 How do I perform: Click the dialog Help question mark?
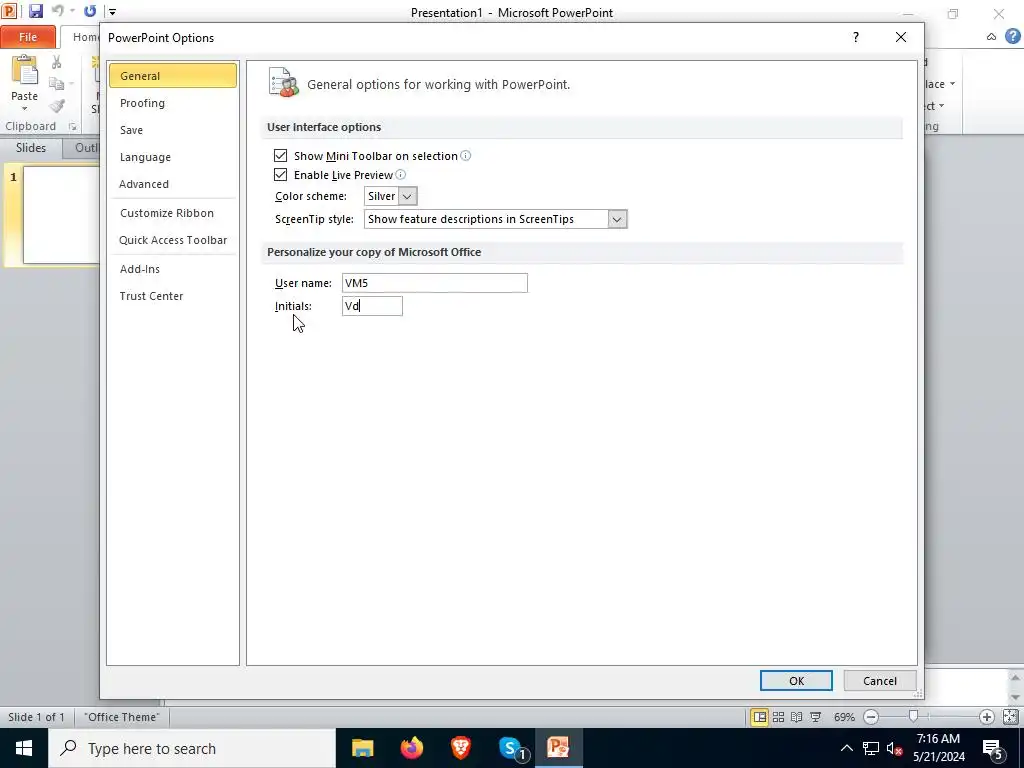coord(856,37)
